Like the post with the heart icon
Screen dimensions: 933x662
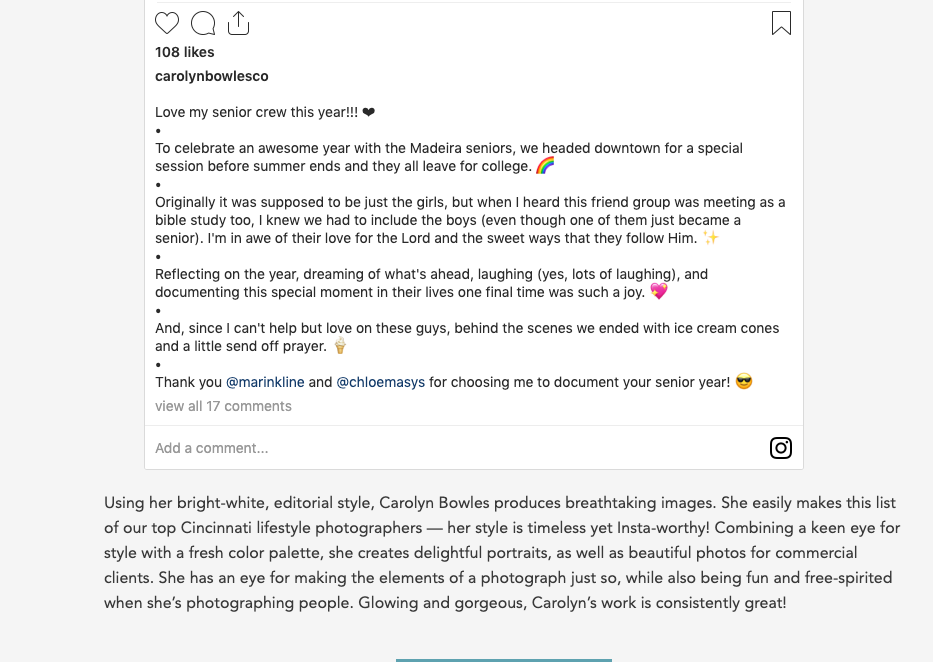167,23
